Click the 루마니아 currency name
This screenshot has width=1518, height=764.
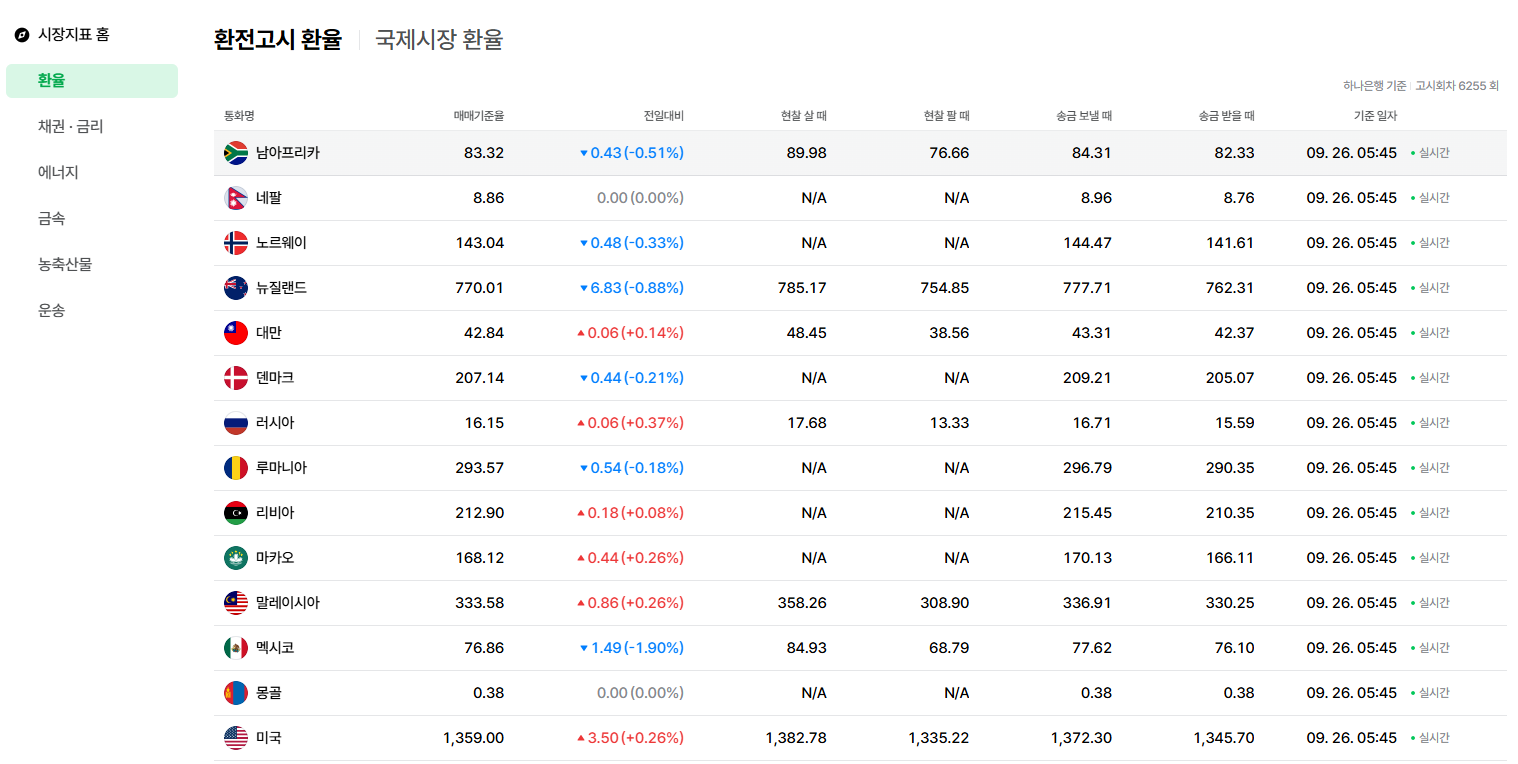(x=281, y=468)
